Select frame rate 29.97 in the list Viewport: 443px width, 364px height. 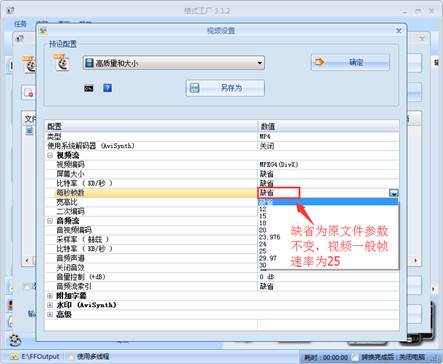[x=268, y=258]
